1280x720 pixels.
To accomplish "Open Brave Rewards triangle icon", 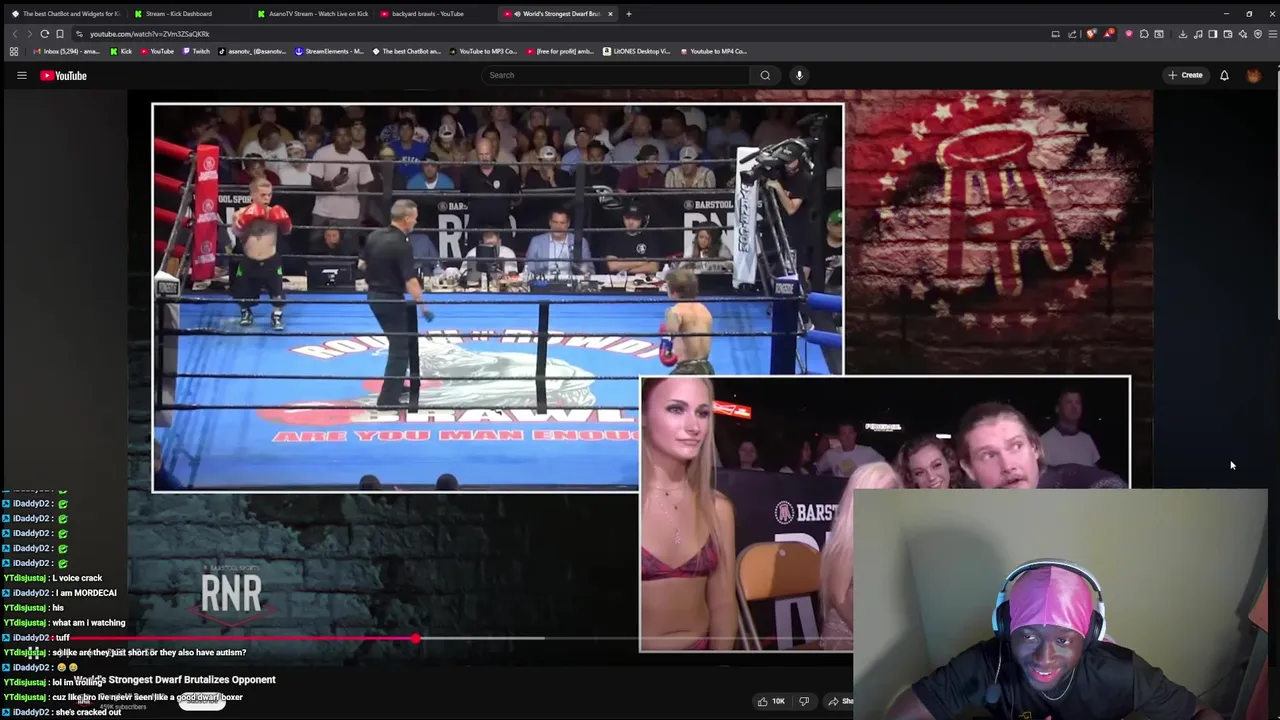I will click(x=1109, y=34).
